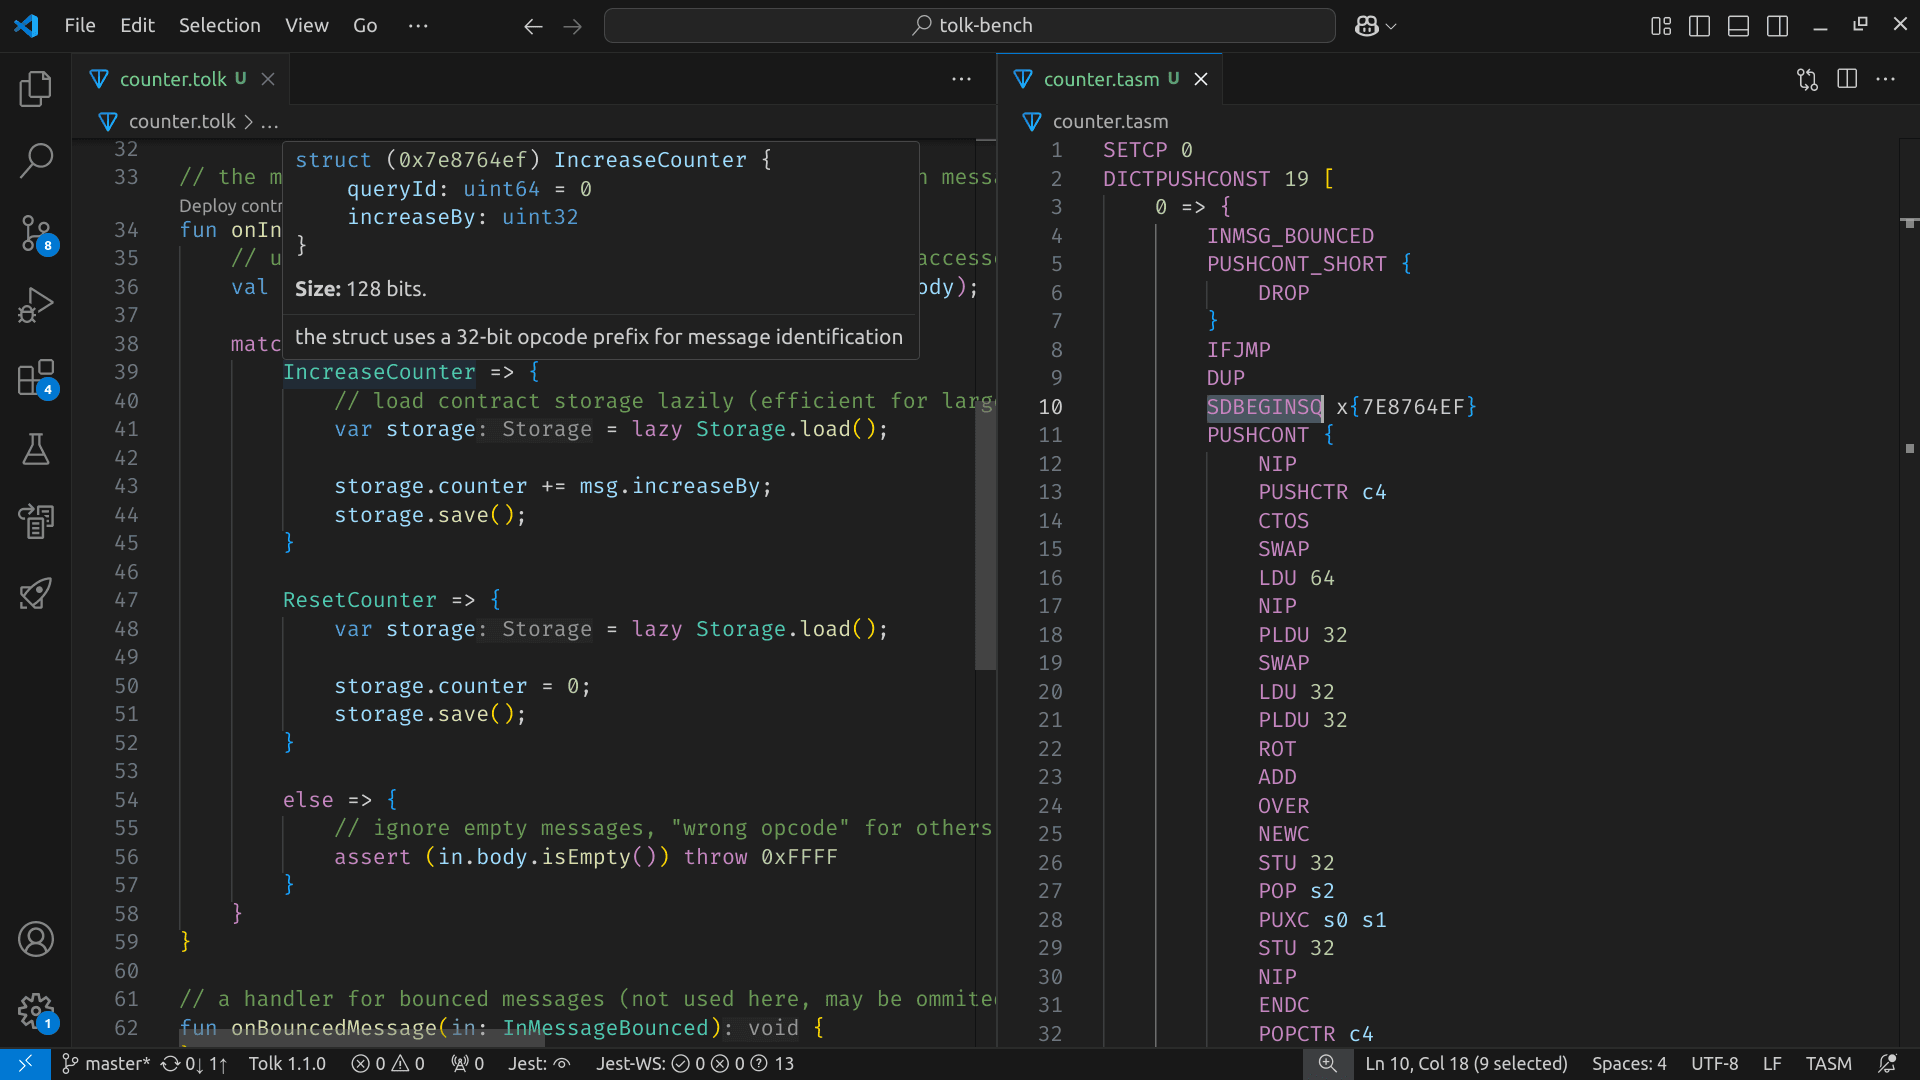Open the Copilot chat icon
Screen dimensions: 1920x1080
coord(1366,26)
